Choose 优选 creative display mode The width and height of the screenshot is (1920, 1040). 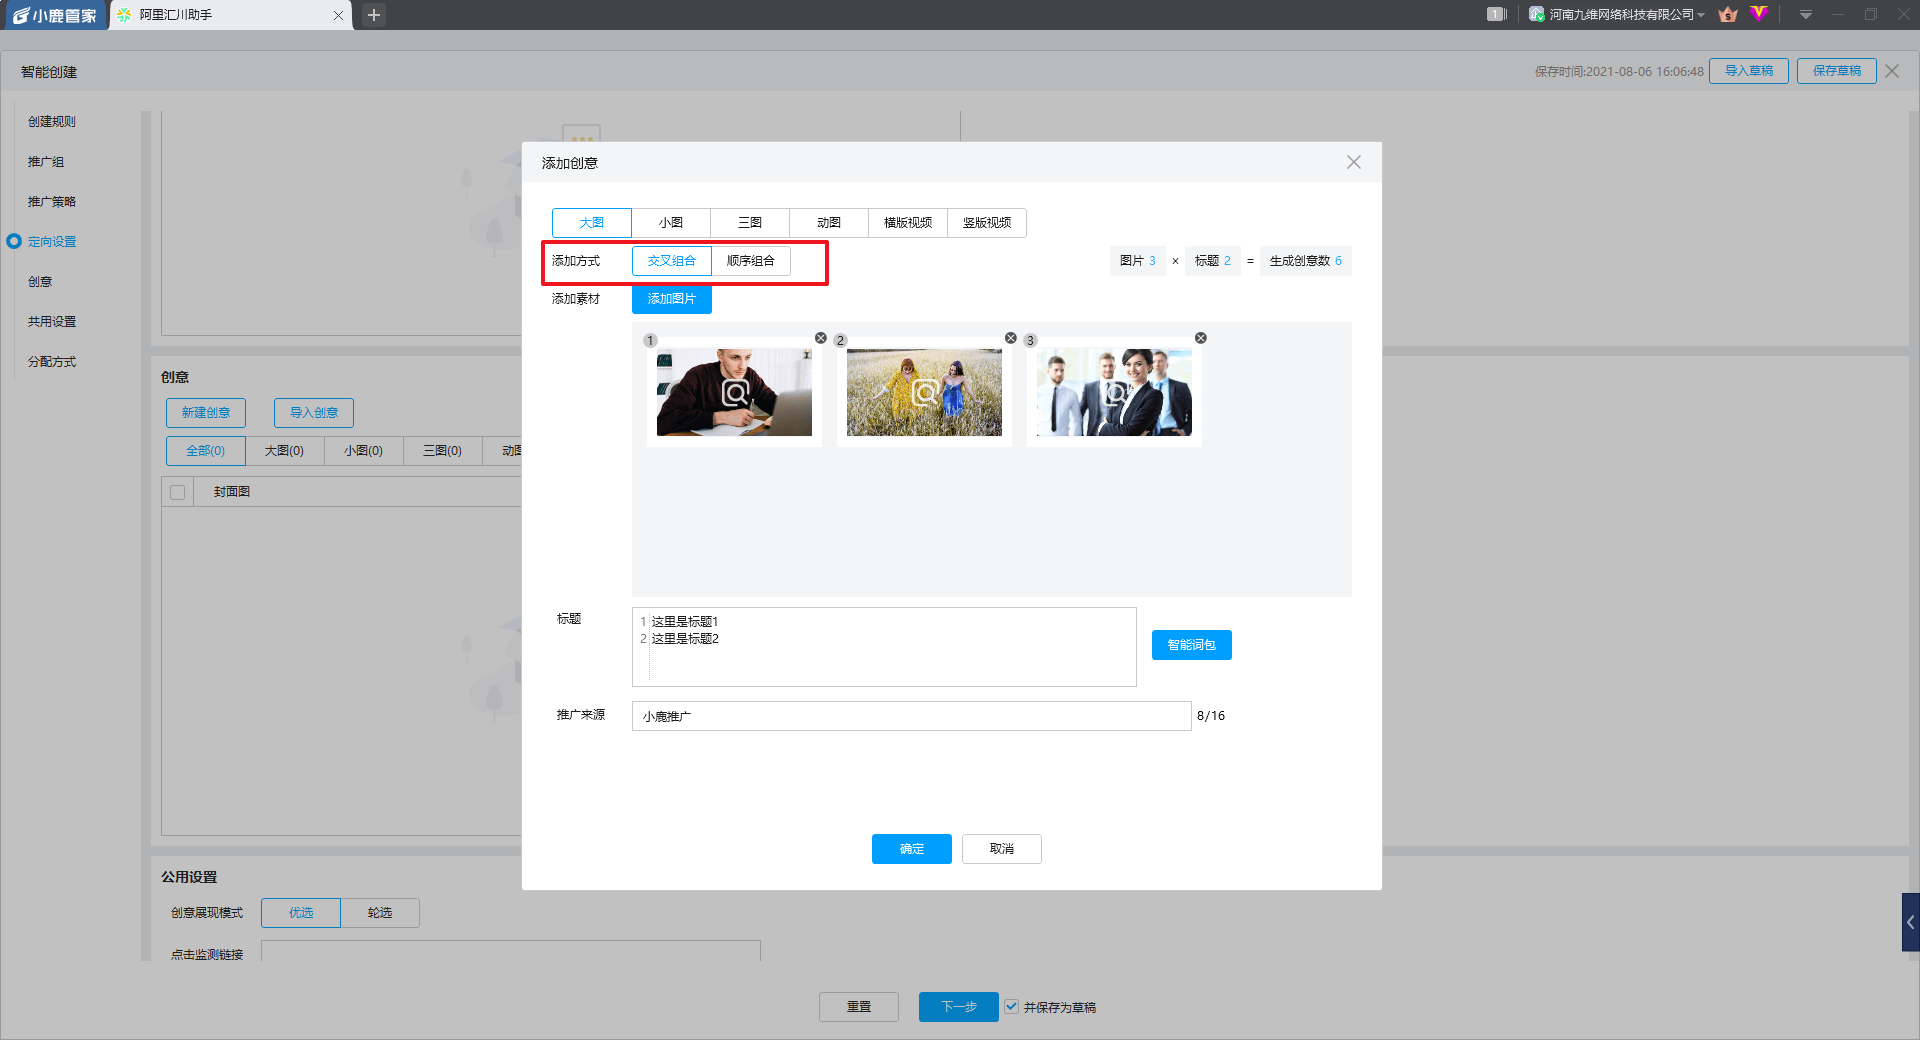pos(301,913)
